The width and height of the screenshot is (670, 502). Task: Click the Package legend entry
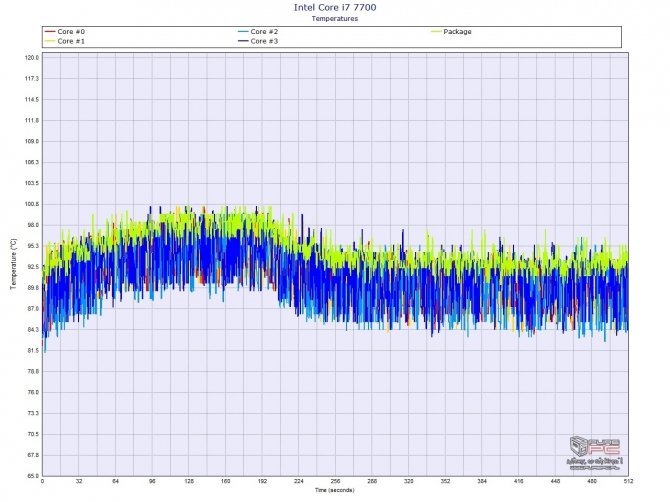pos(451,32)
